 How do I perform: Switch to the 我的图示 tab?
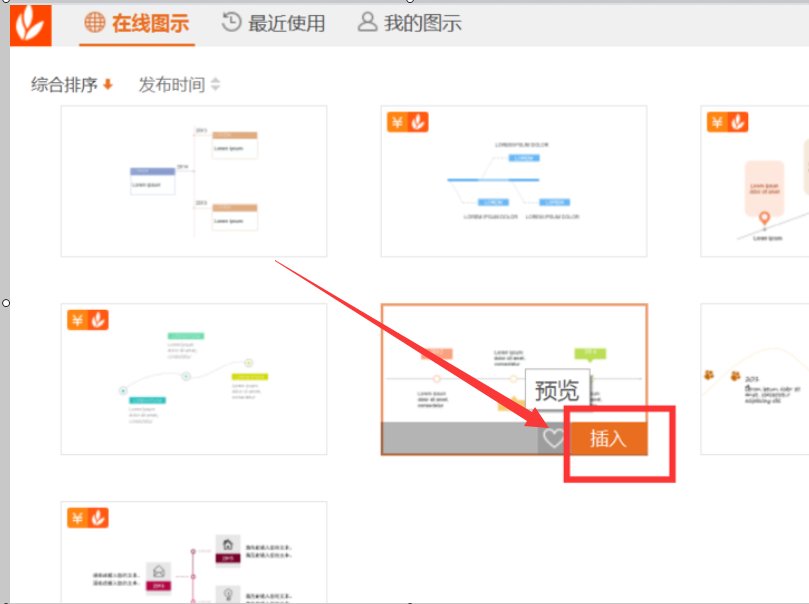[x=416, y=22]
